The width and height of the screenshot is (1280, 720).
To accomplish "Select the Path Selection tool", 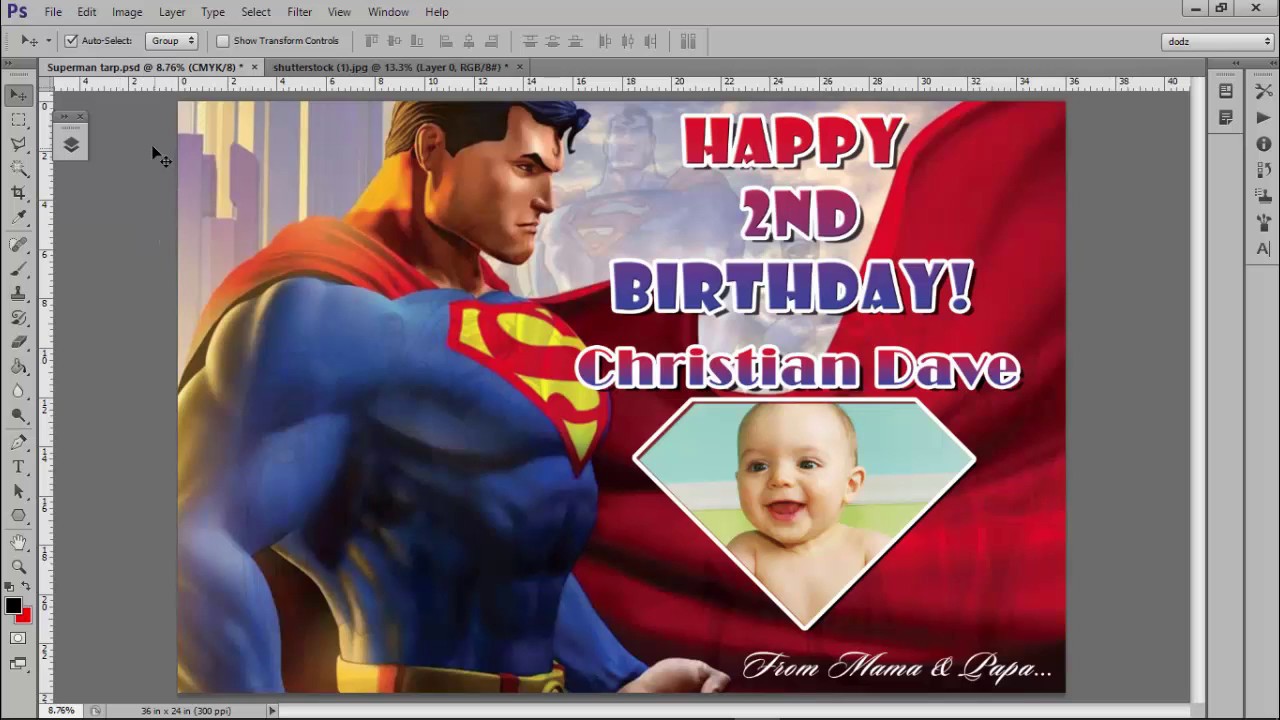I will [x=18, y=491].
